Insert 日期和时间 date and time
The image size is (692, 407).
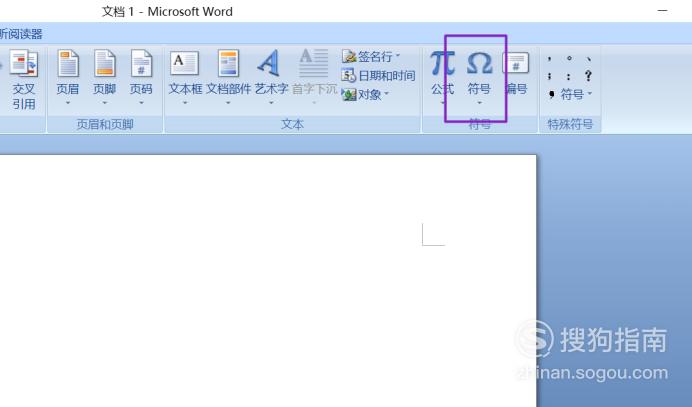(x=379, y=75)
